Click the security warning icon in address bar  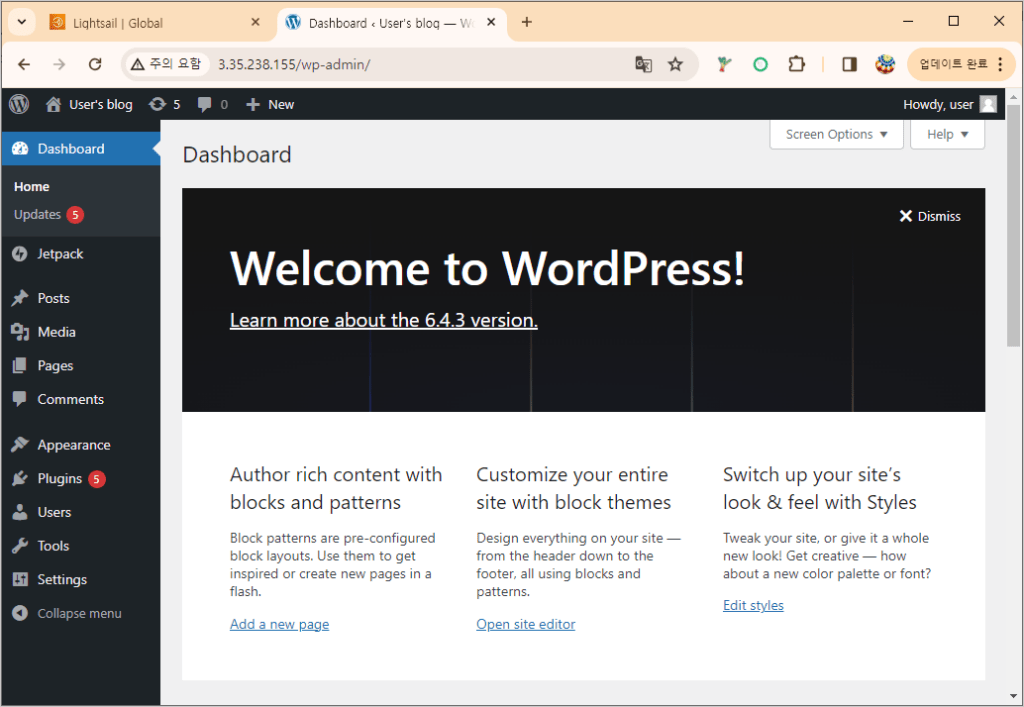137,64
